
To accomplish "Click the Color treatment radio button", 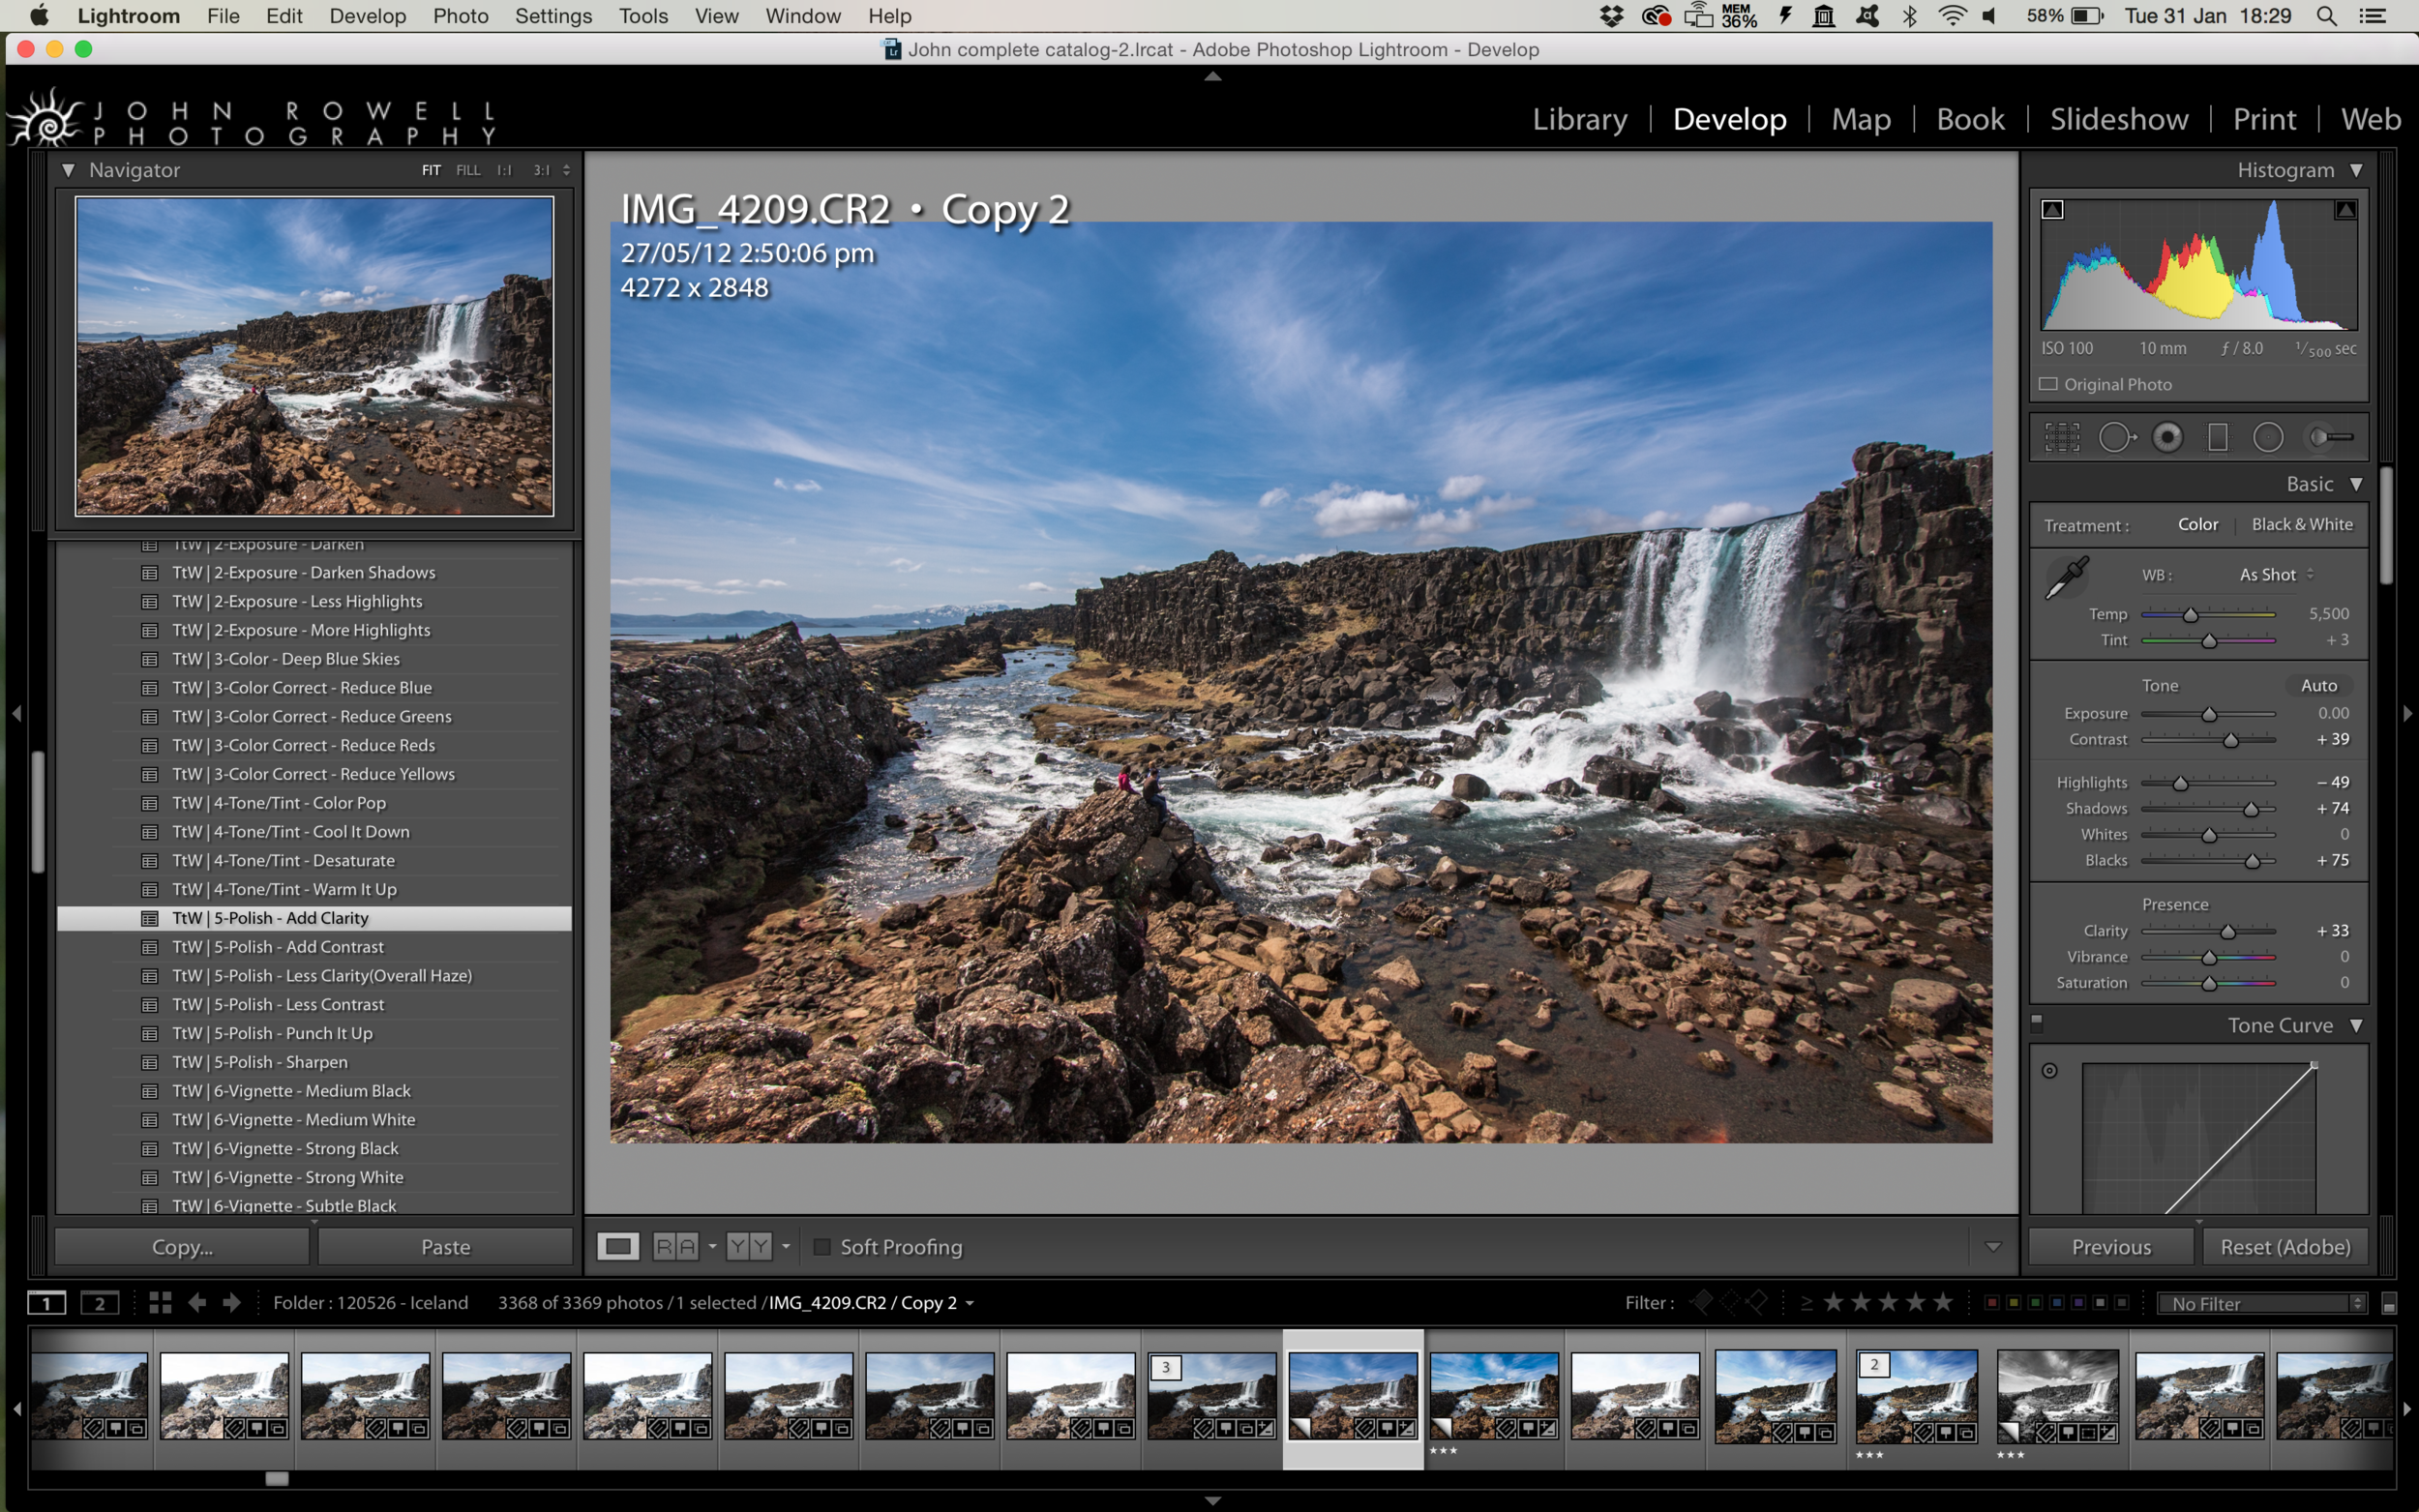I will tap(2197, 522).
